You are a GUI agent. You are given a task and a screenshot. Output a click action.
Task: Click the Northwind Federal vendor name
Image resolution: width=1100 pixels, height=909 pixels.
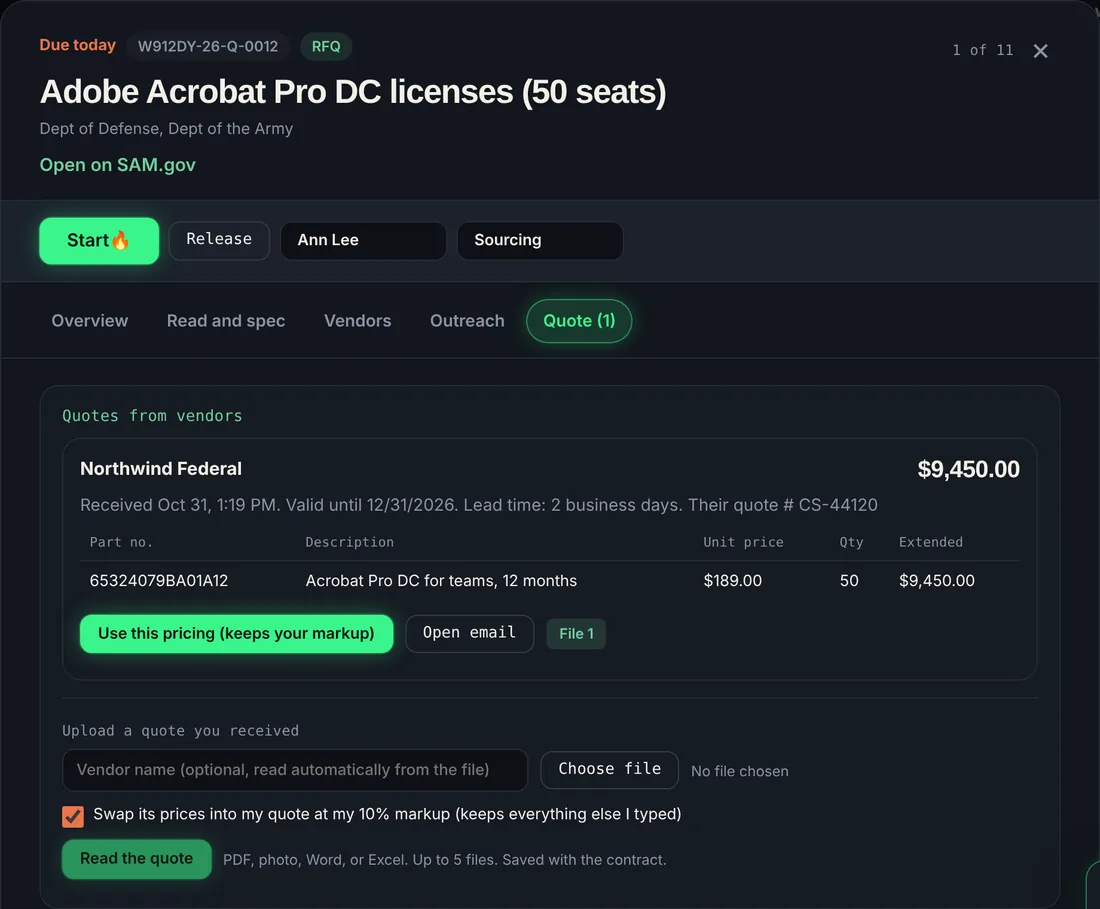pyautogui.click(x=161, y=469)
